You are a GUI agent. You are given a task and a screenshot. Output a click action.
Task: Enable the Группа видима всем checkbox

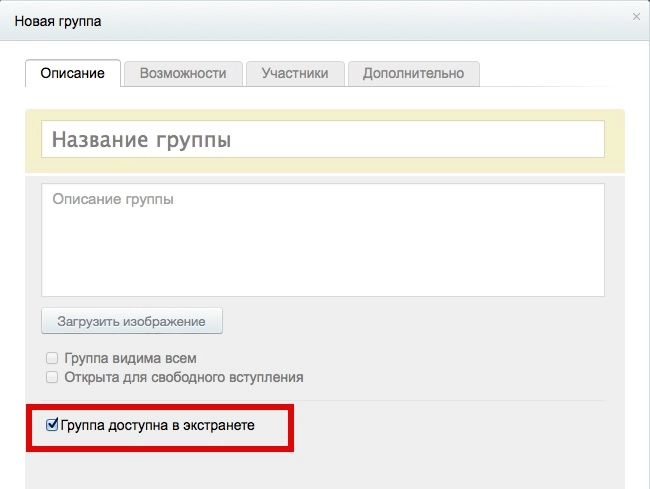click(52, 358)
